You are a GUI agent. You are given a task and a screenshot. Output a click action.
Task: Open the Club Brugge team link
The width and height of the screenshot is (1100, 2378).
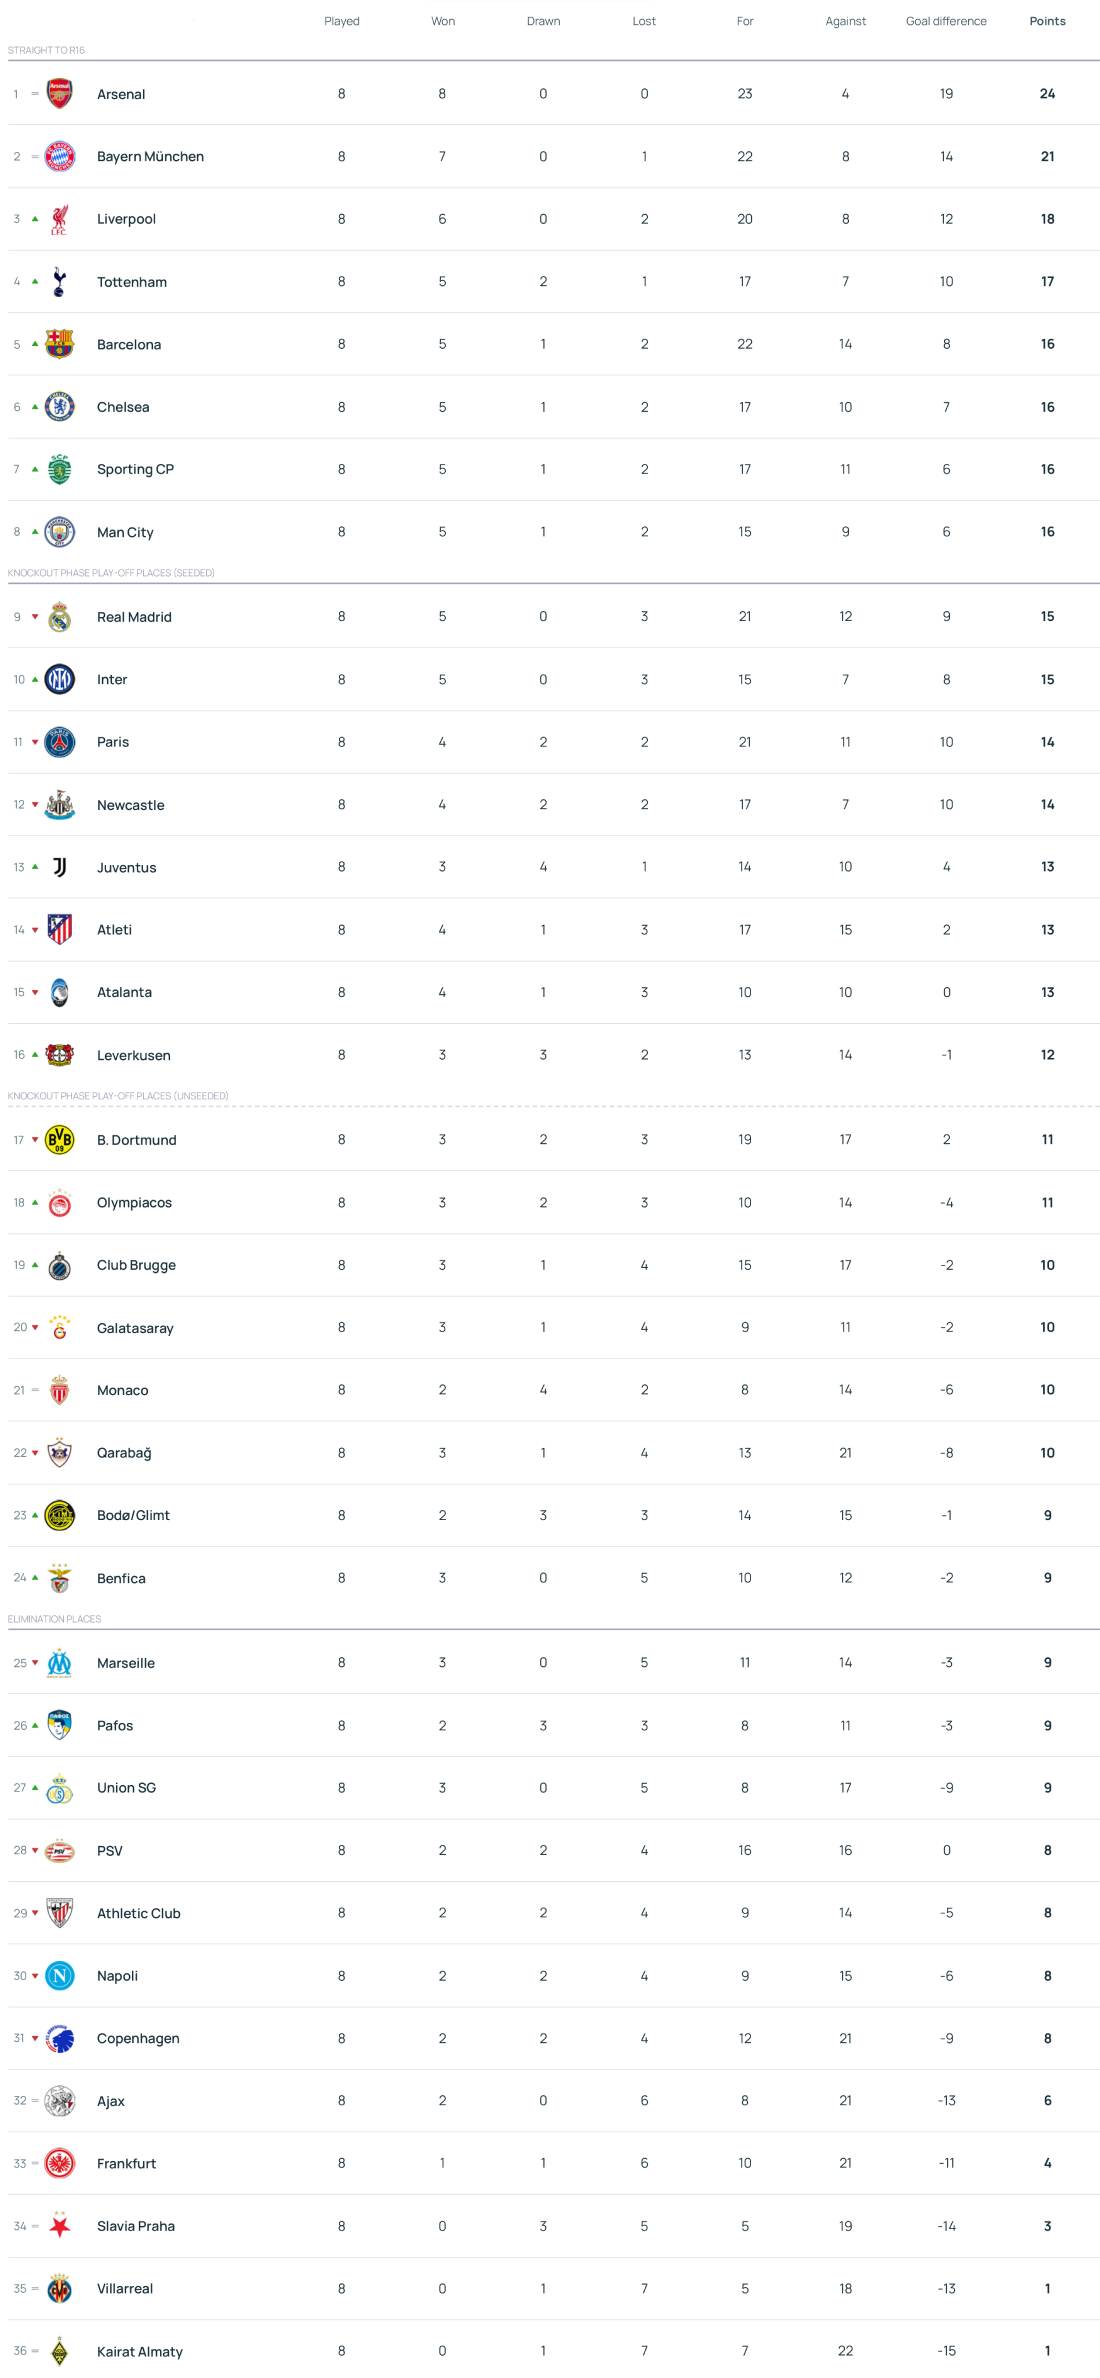[x=136, y=1265]
